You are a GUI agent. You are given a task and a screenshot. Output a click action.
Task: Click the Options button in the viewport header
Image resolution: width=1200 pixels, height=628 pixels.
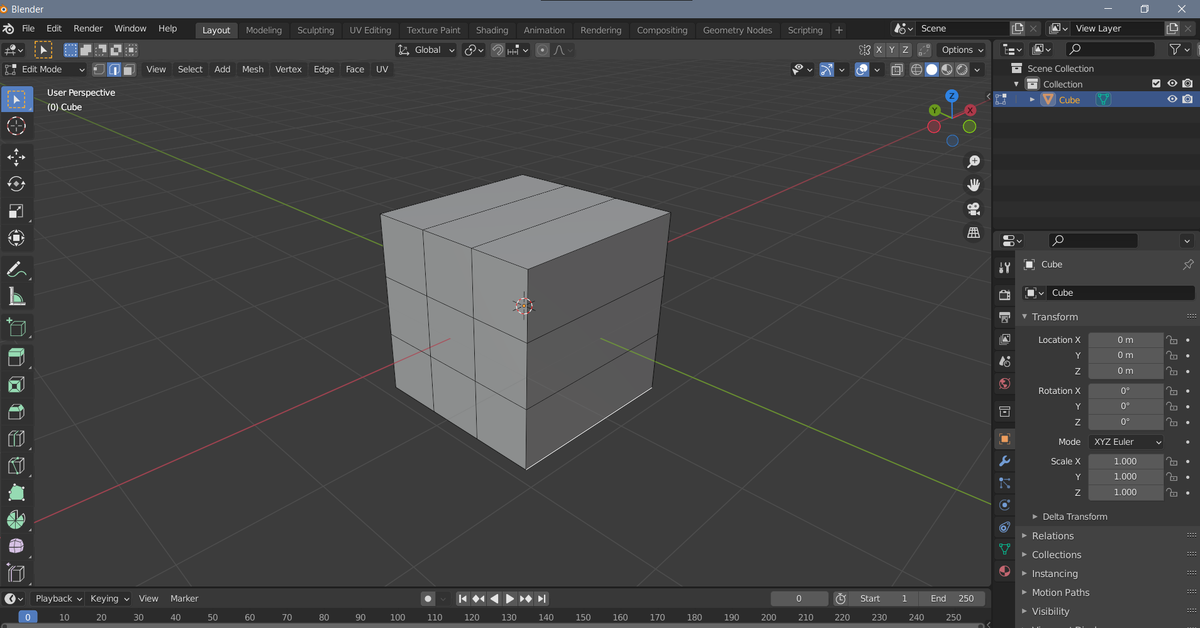(x=962, y=50)
